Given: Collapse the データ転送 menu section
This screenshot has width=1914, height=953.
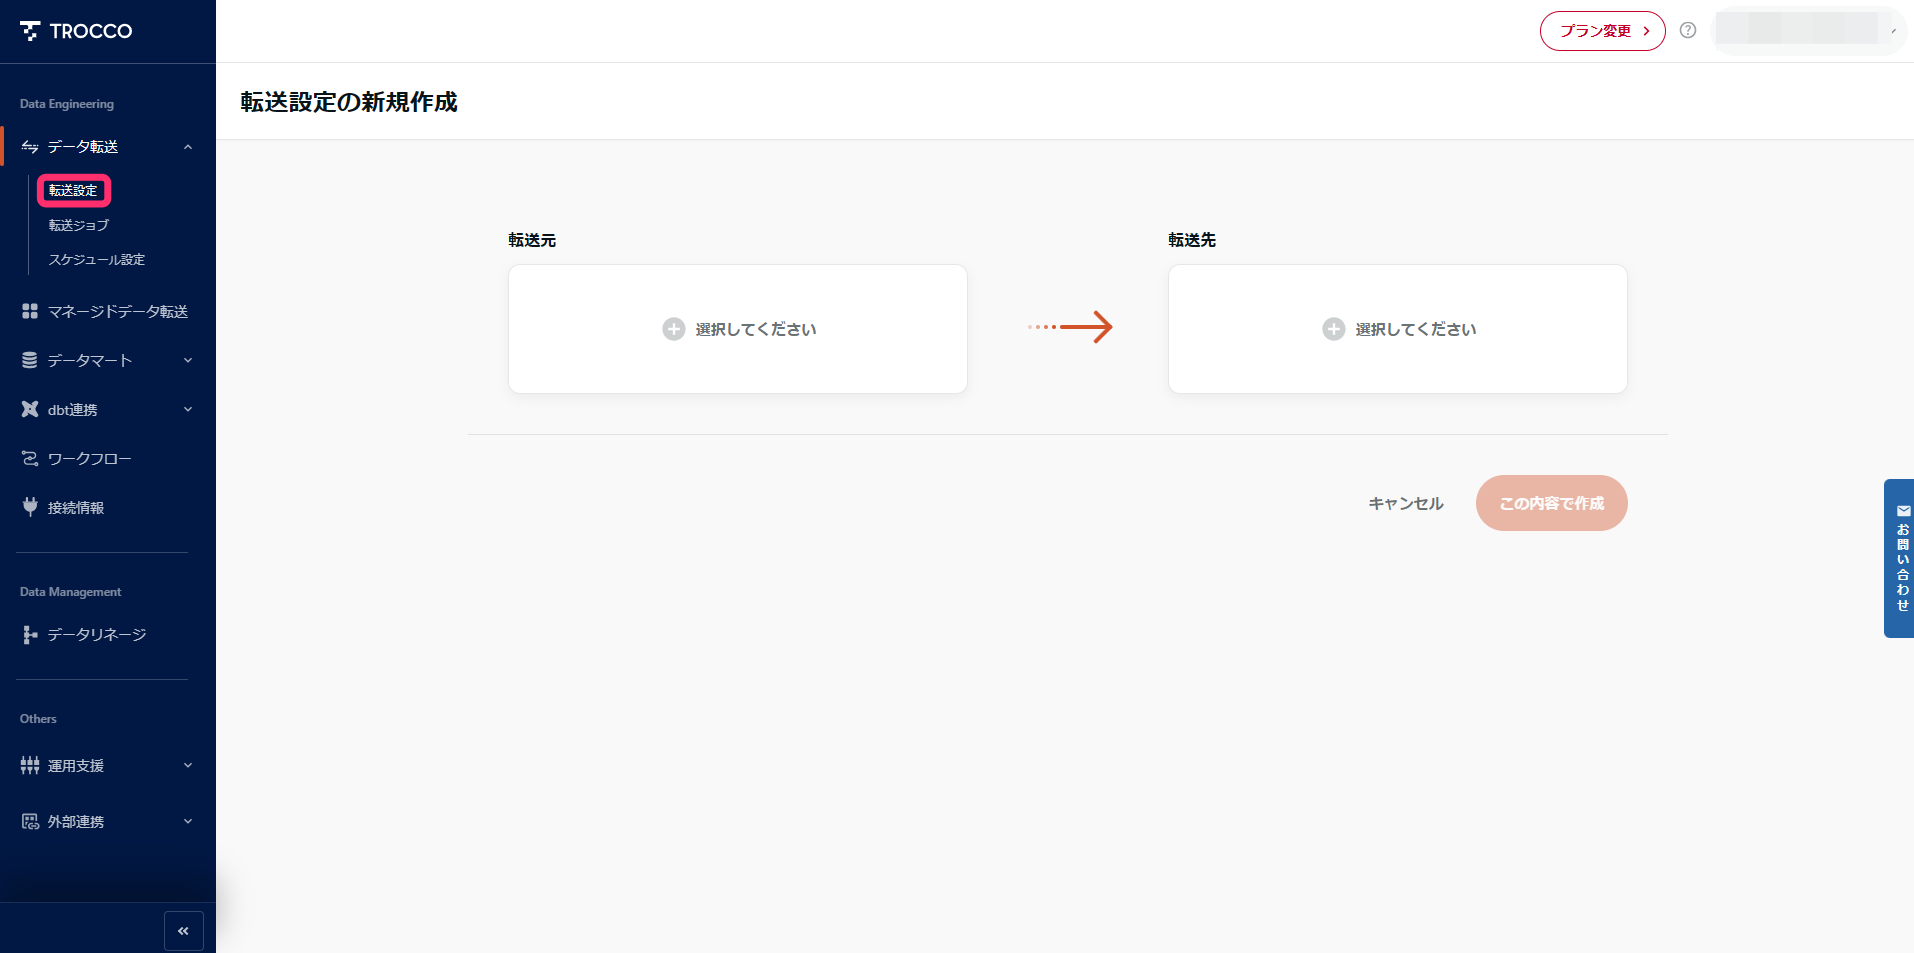Looking at the screenshot, I should coord(187,147).
